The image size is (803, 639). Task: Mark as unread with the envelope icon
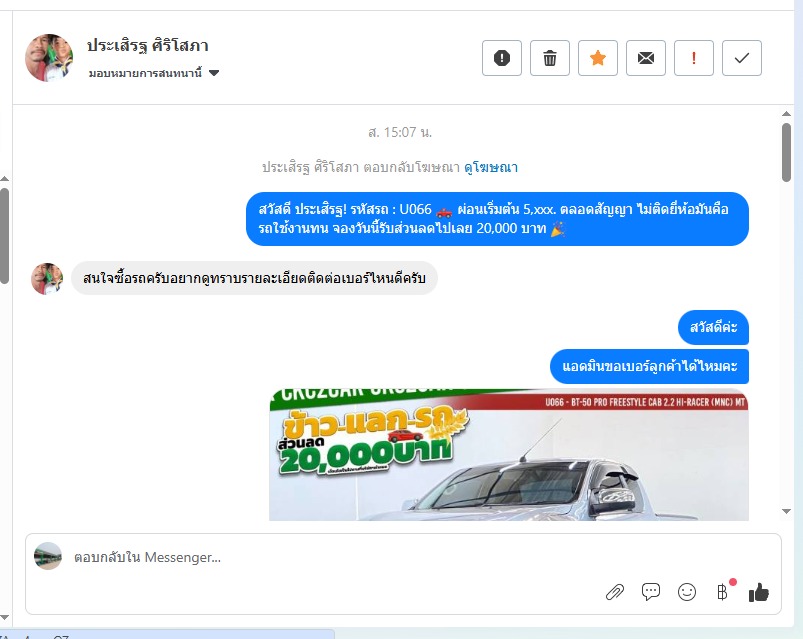click(x=646, y=58)
